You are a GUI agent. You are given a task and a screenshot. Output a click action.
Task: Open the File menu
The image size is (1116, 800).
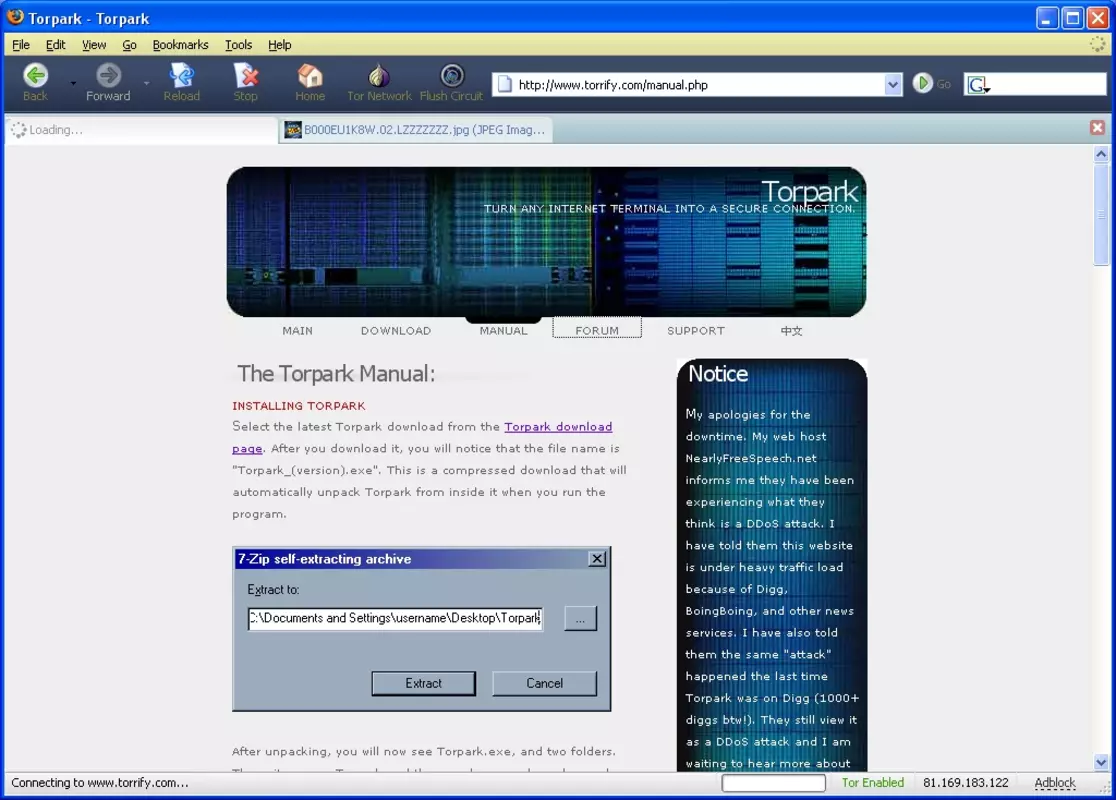coord(21,45)
